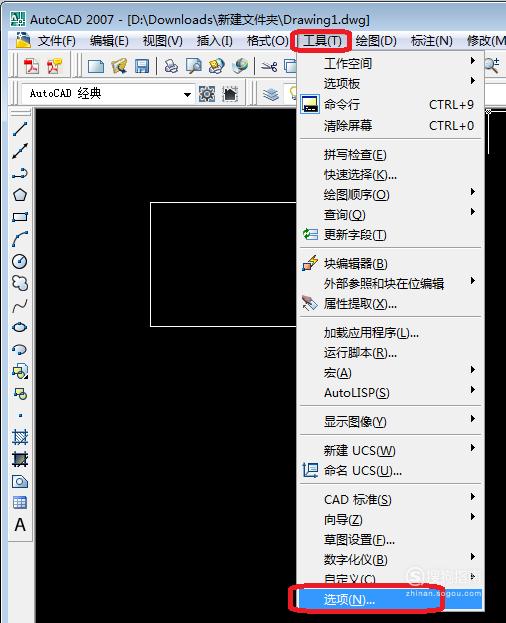Expand the 显示图像(Y) submenu
Image resolution: width=506 pixels, height=623 pixels.
point(390,421)
